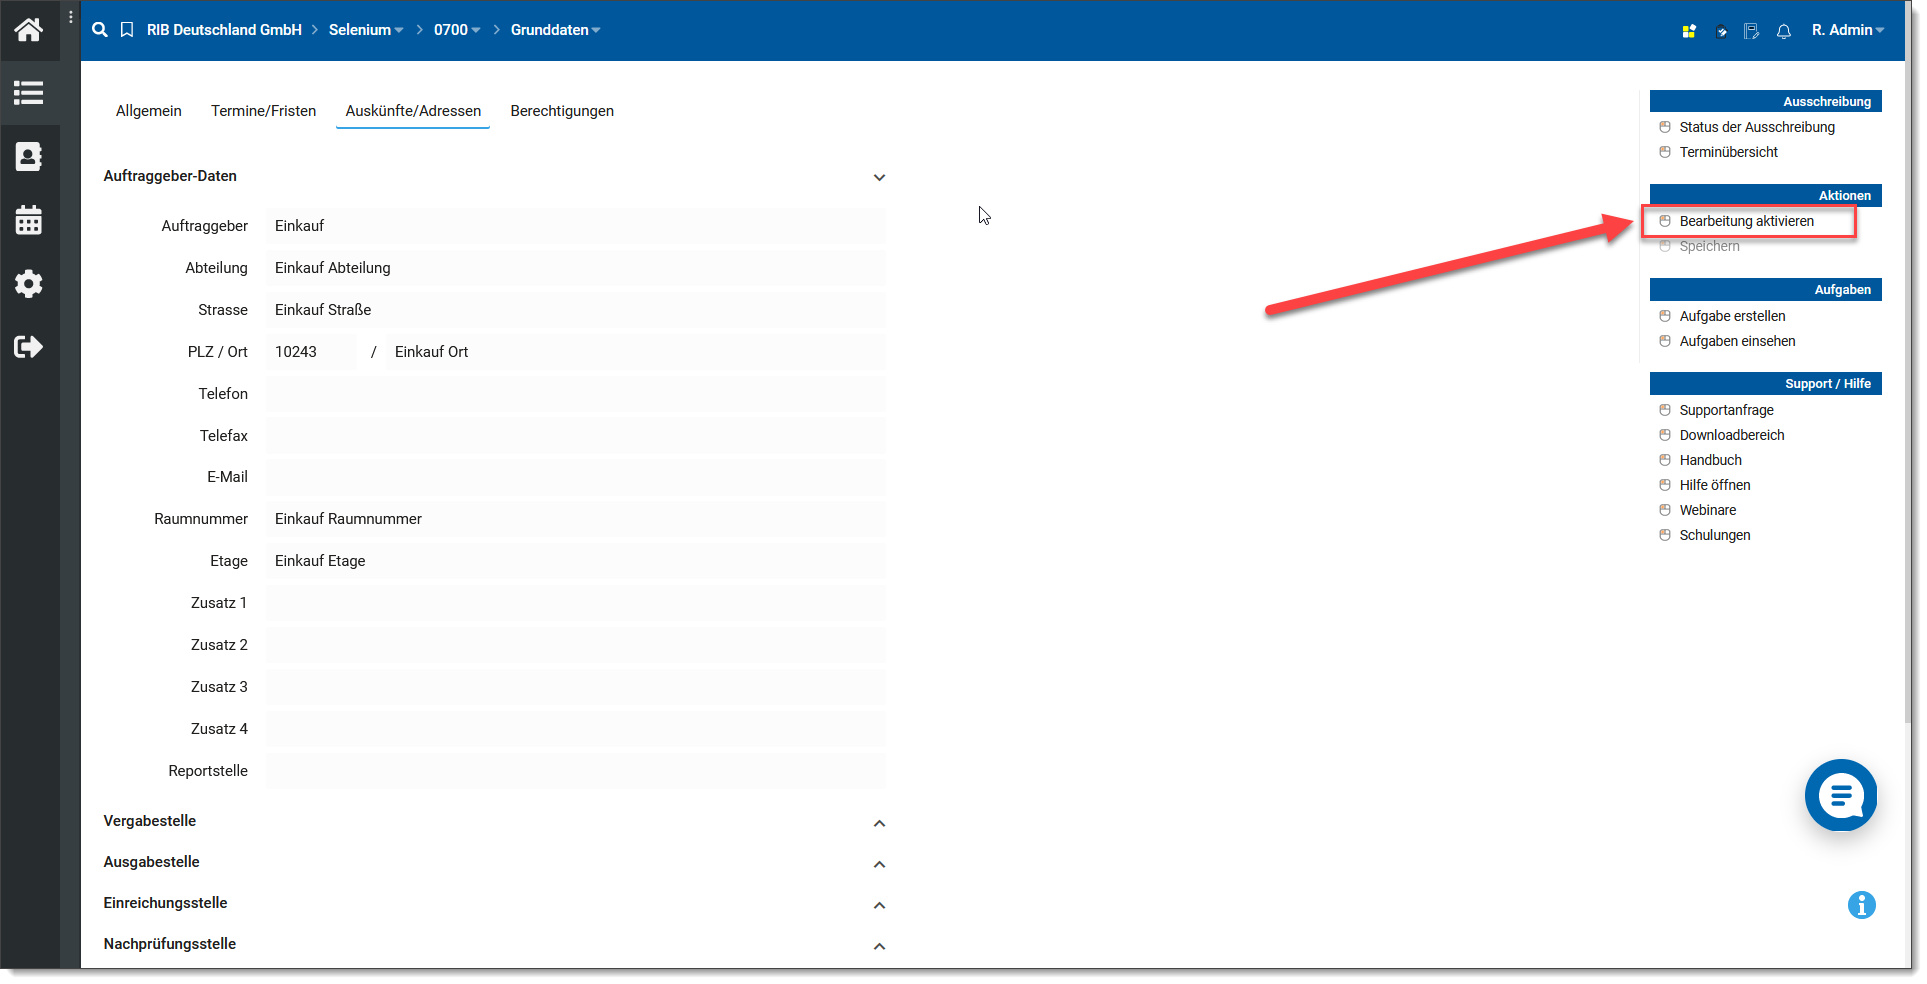This screenshot has height=984, width=1927.
Task: Click the Zusatz 1 input field
Action: pyautogui.click(x=576, y=603)
